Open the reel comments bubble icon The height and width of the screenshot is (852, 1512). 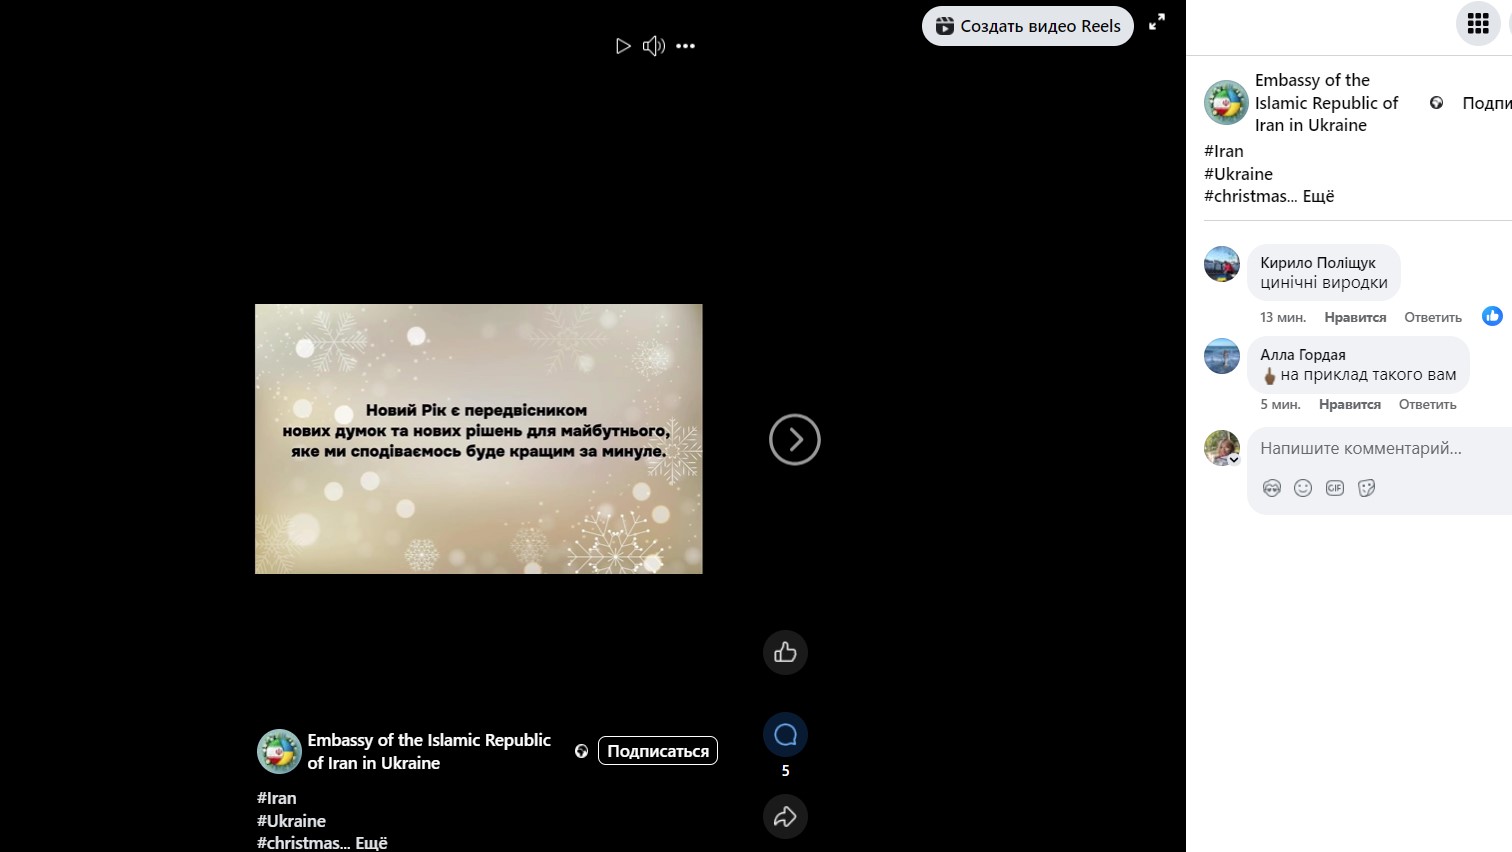(x=785, y=735)
